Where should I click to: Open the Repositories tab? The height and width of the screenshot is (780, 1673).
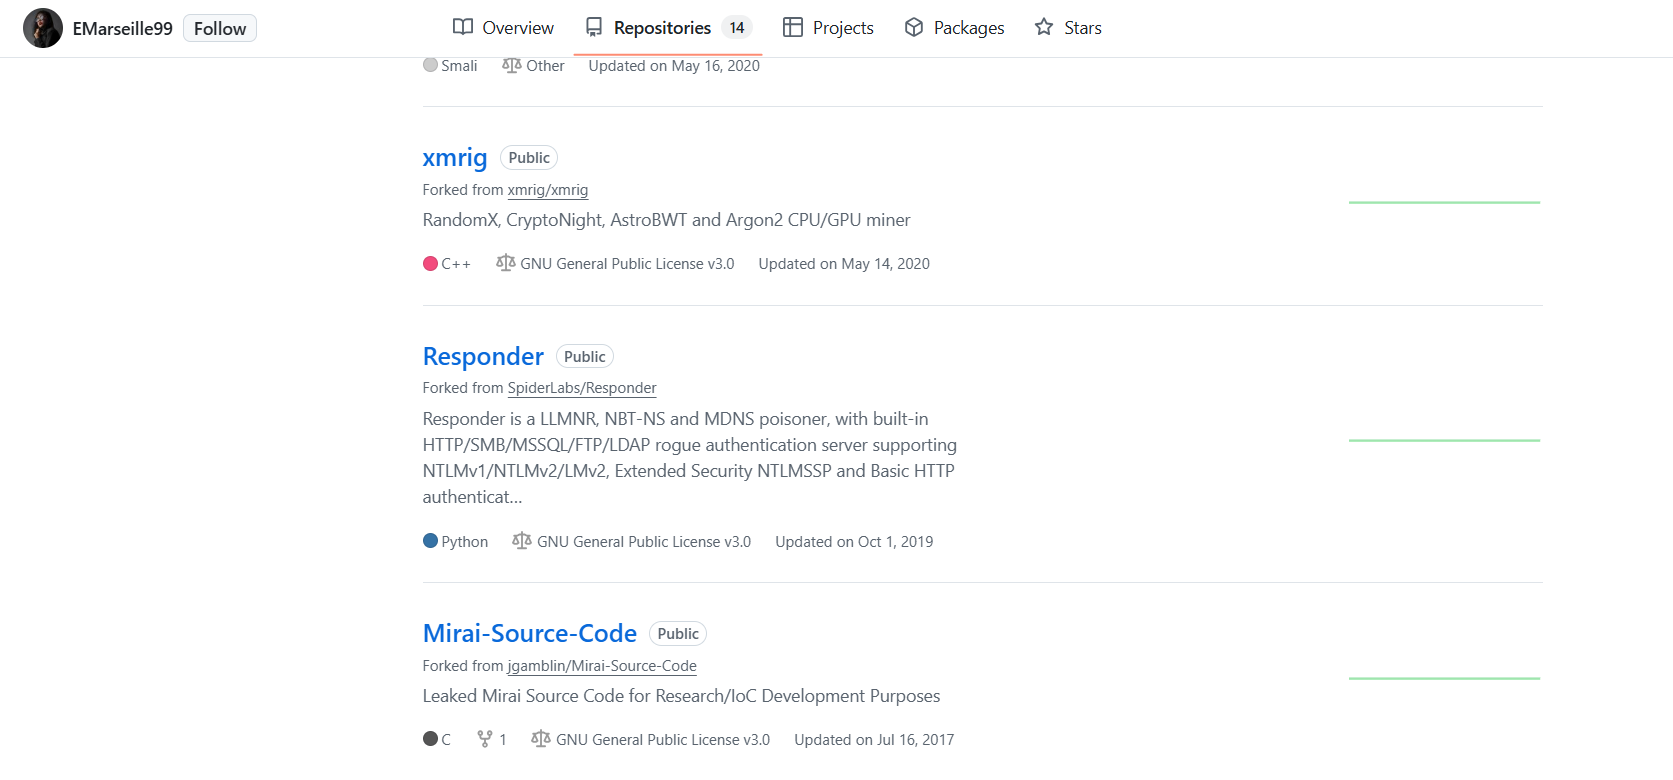(662, 28)
